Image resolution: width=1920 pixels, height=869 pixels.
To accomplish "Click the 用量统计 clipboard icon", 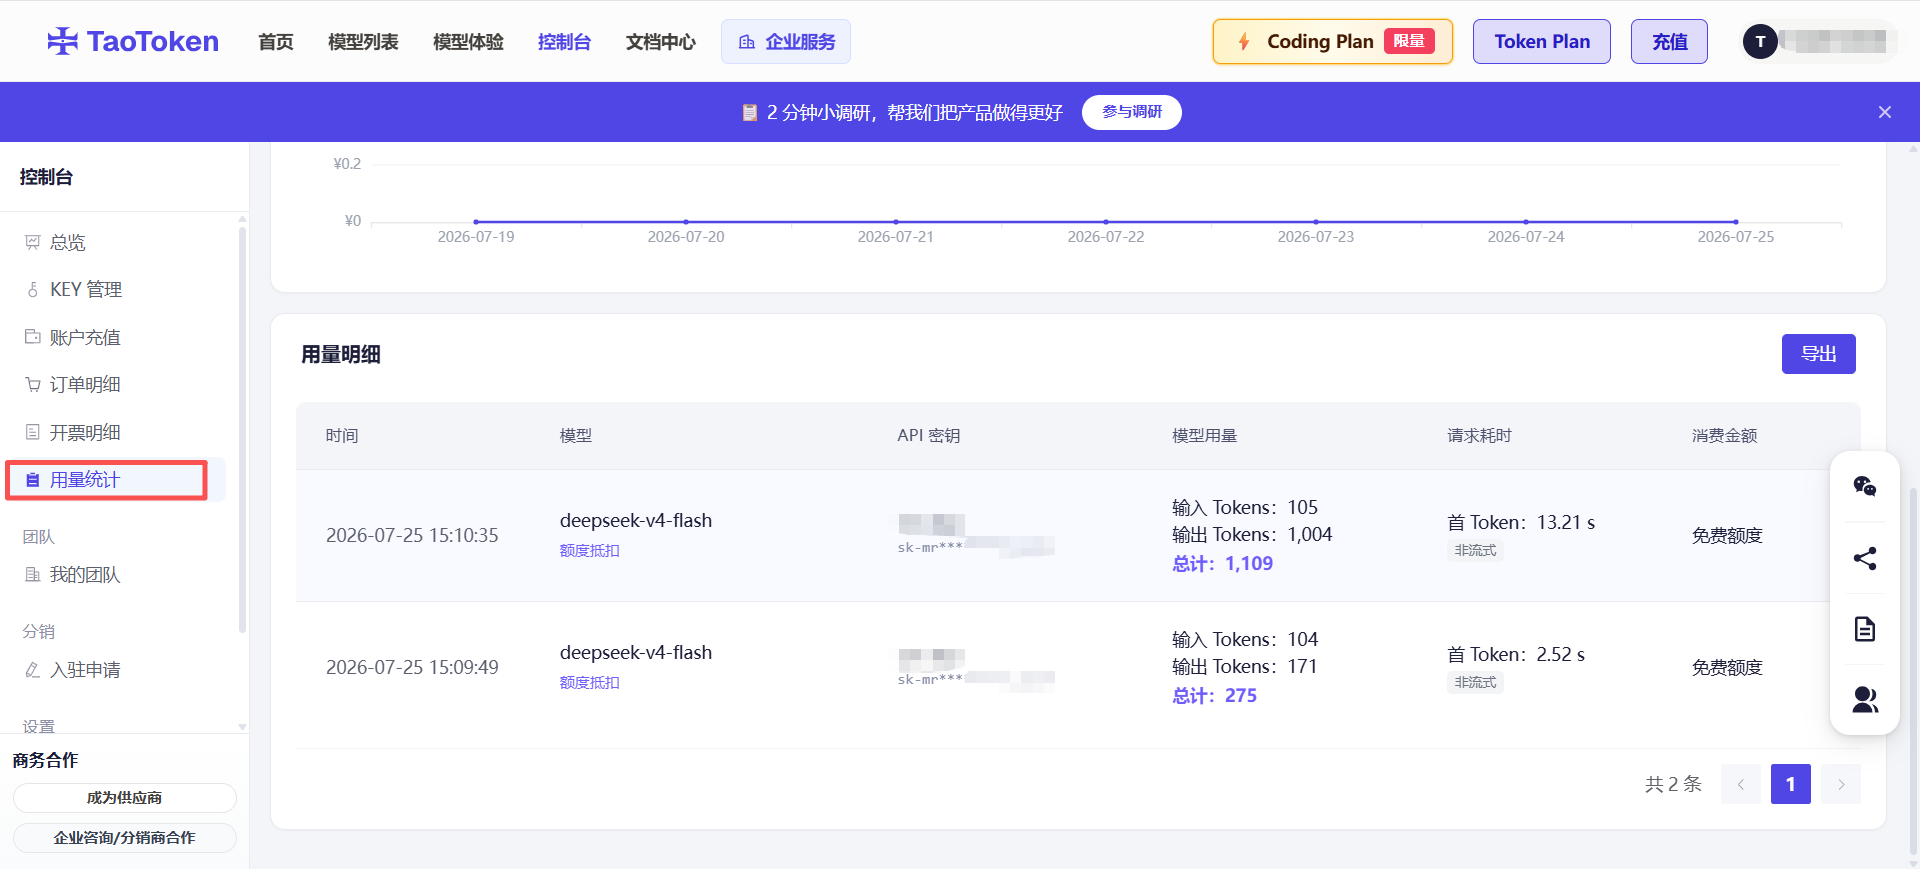I will (32, 480).
